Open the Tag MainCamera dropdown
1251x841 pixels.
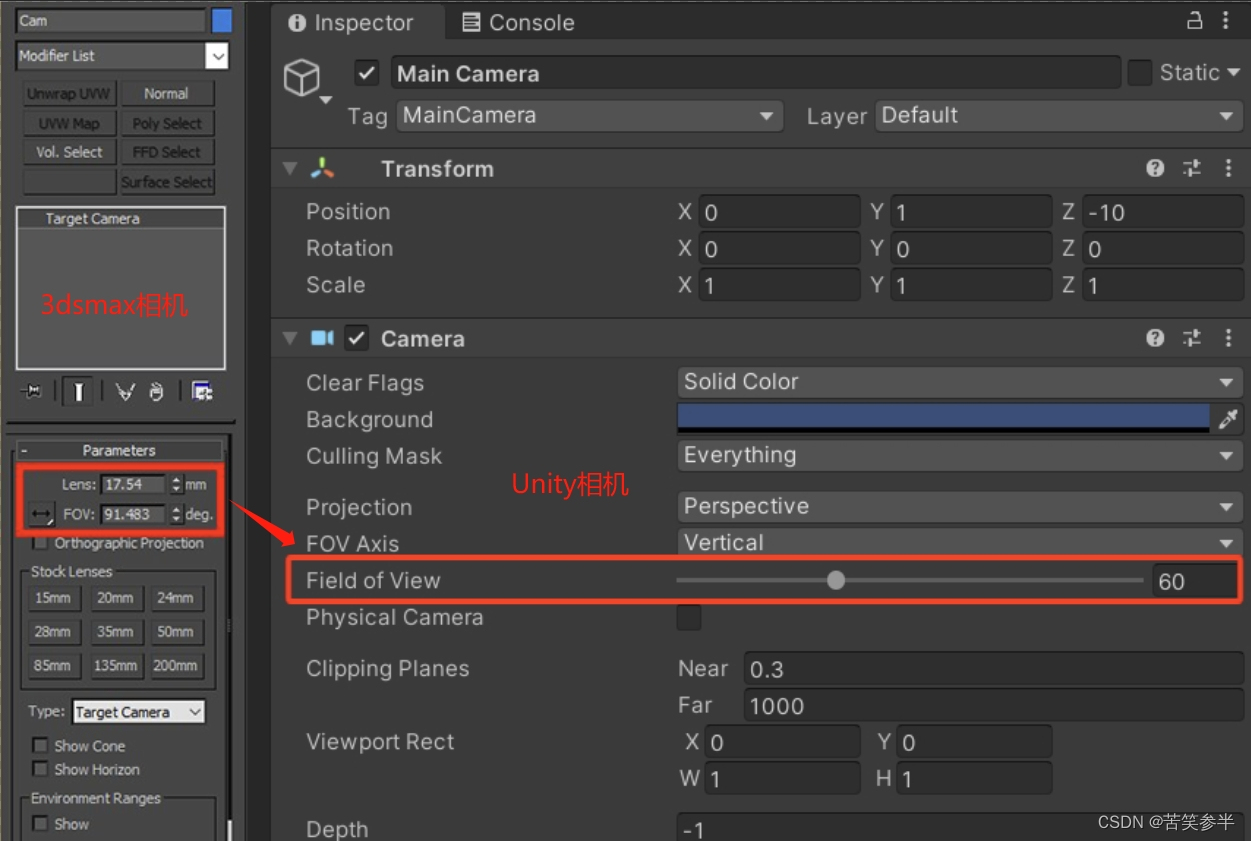[x=590, y=115]
